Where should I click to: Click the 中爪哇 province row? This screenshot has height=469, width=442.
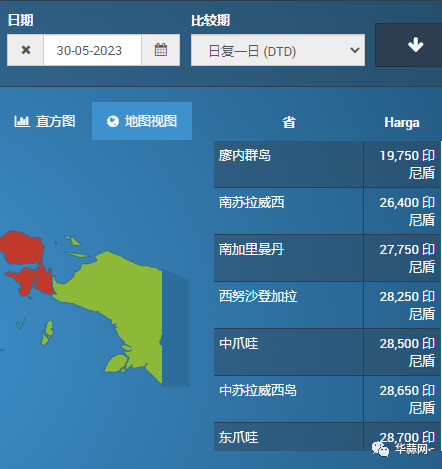(x=327, y=352)
